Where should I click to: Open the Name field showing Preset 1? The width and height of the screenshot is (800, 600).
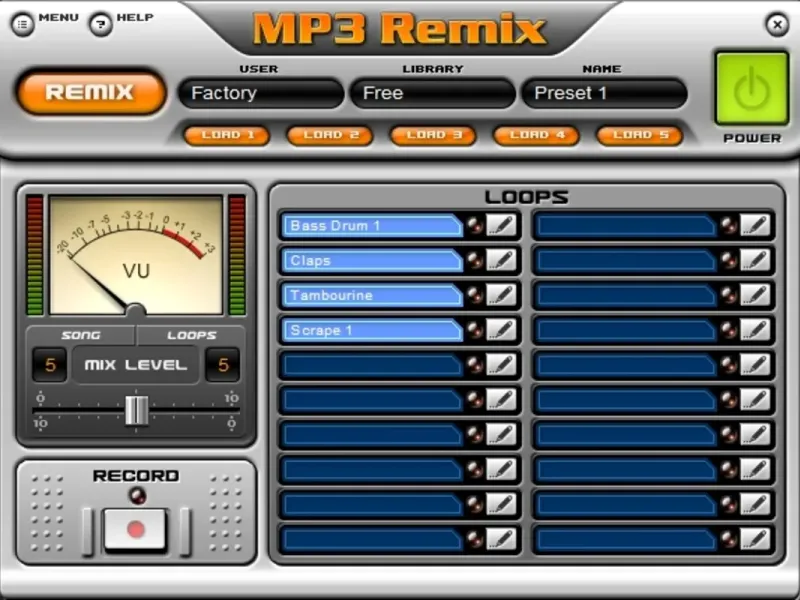604,93
